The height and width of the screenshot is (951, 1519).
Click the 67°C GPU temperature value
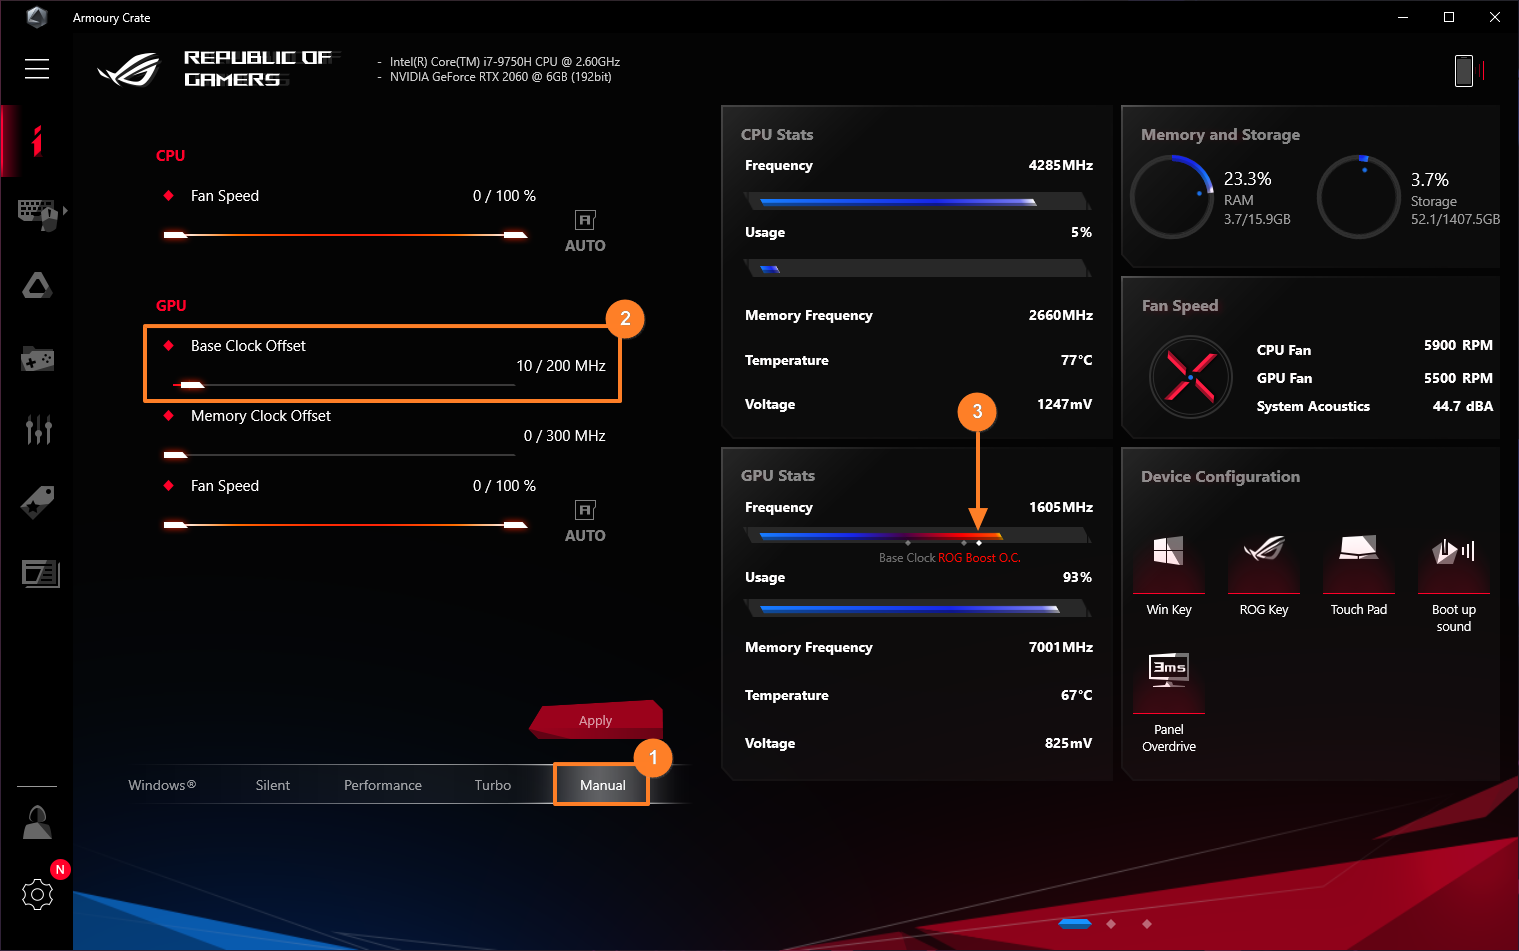1076,695
